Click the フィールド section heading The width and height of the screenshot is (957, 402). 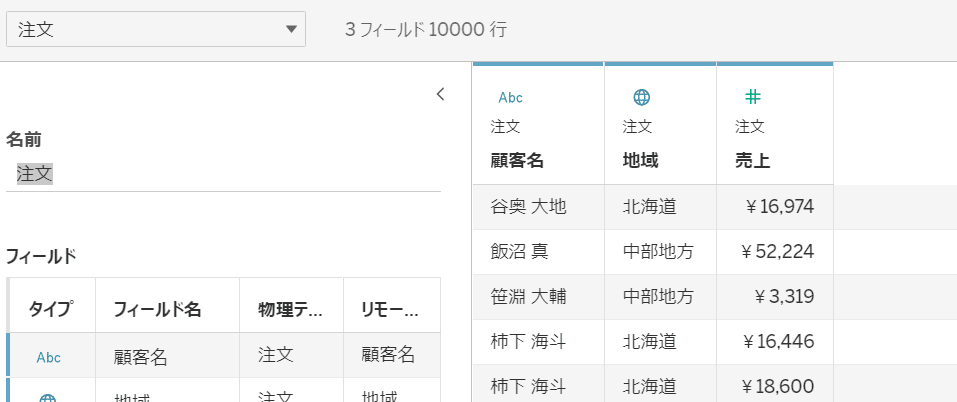[42, 257]
